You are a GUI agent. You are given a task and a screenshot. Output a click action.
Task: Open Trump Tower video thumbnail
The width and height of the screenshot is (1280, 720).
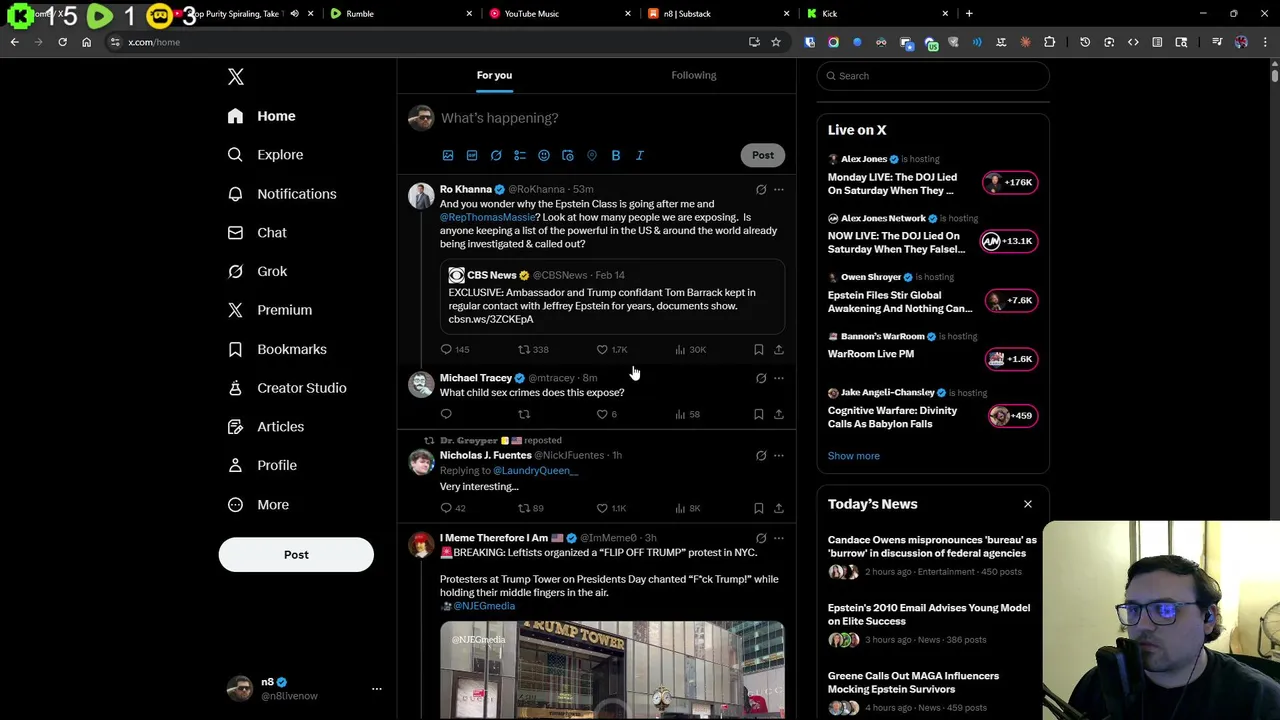pos(612,670)
